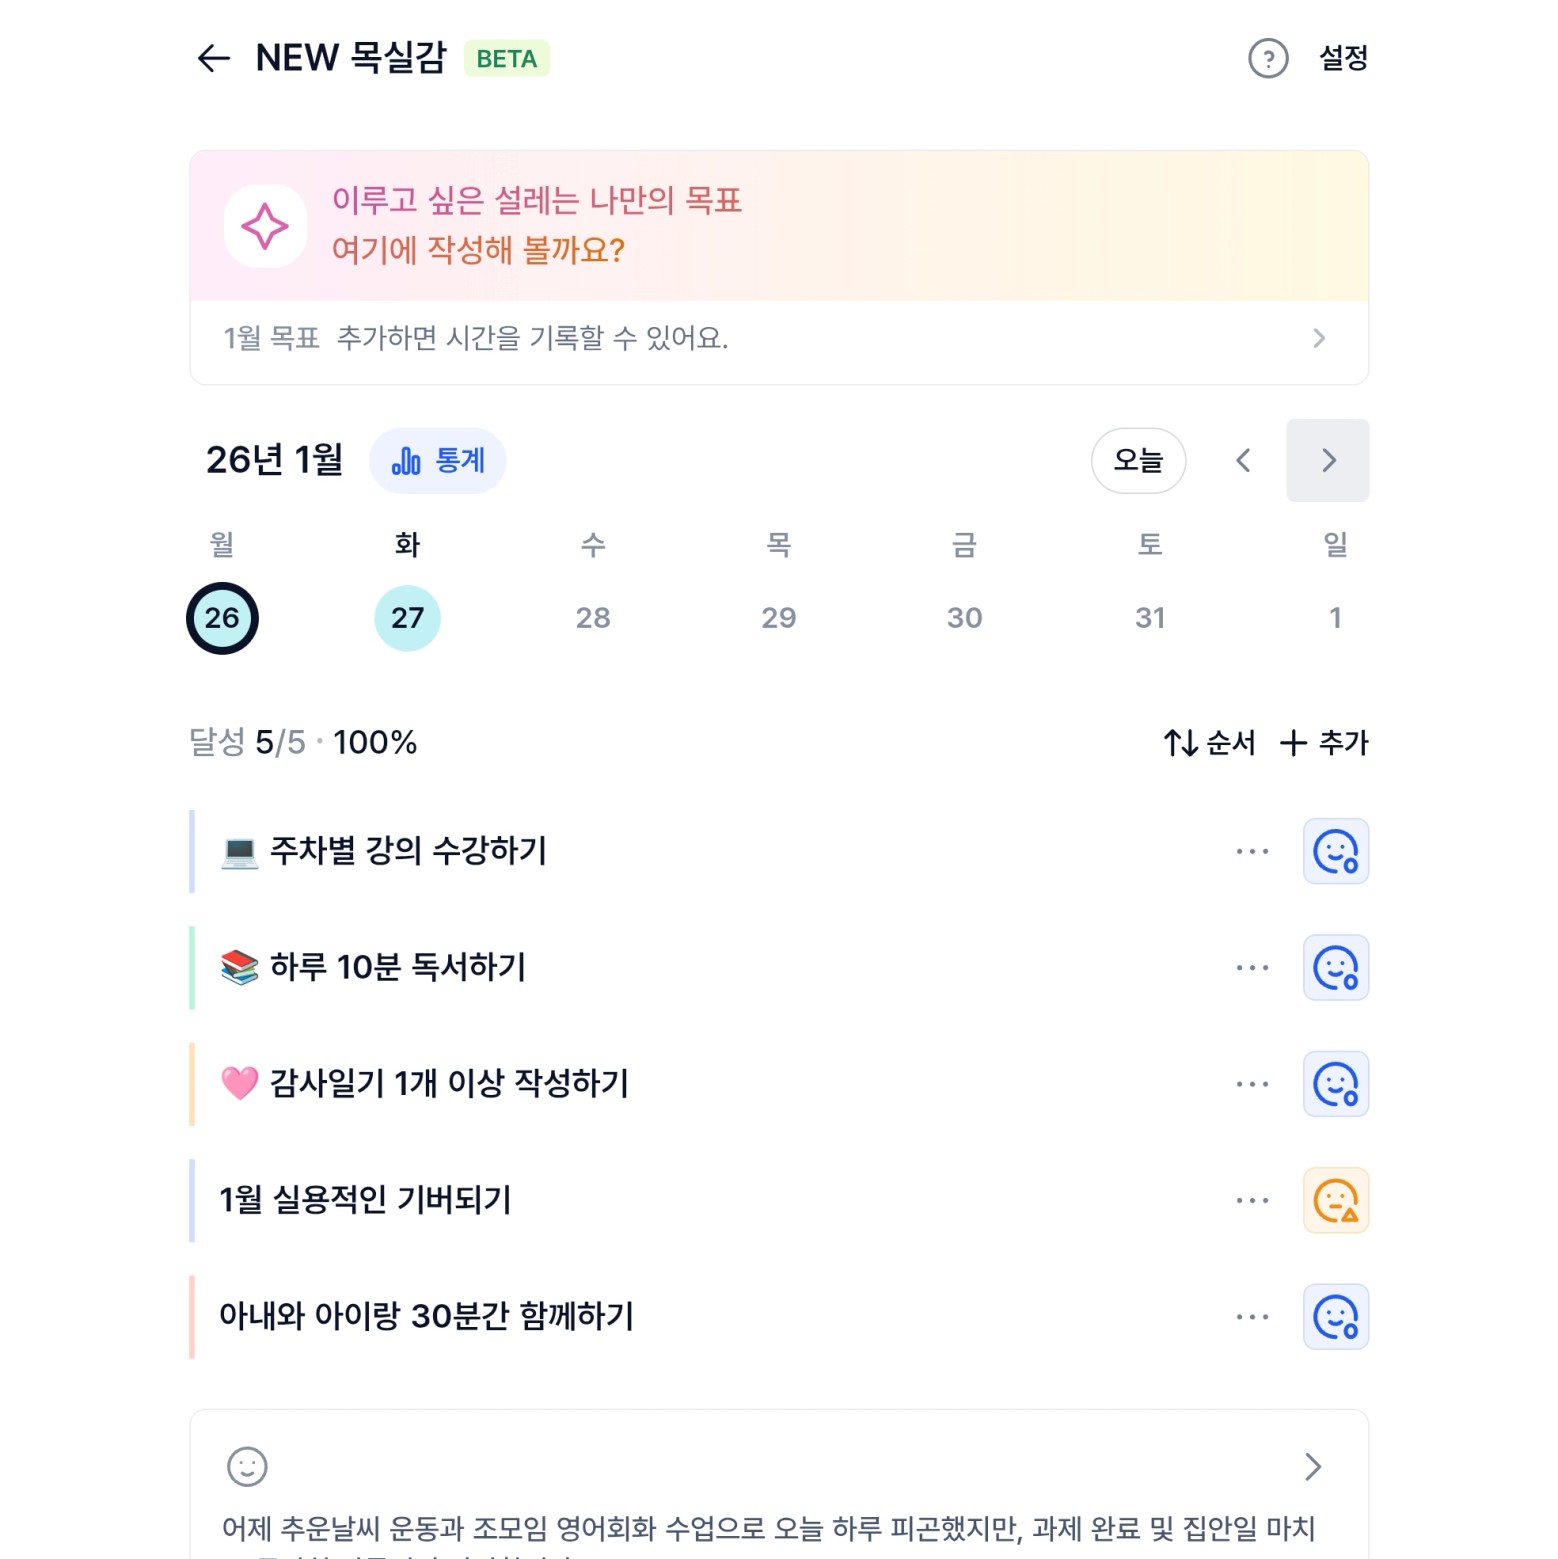This screenshot has width=1558, height=1559.
Task: Add a new goal with 추가
Action: (x=1323, y=743)
